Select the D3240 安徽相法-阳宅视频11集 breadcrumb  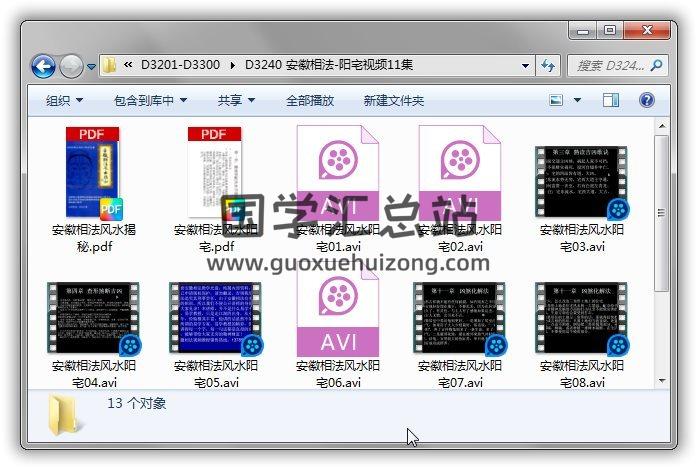329,65
